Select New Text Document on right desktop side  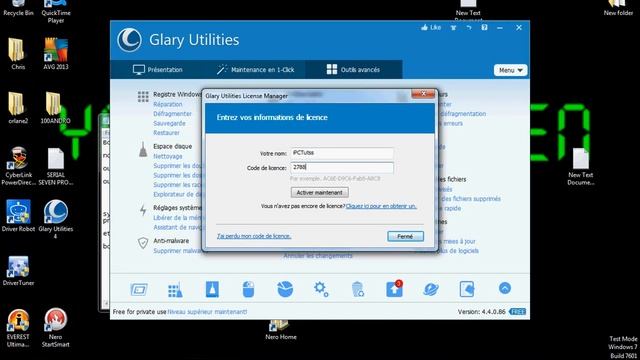point(580,167)
